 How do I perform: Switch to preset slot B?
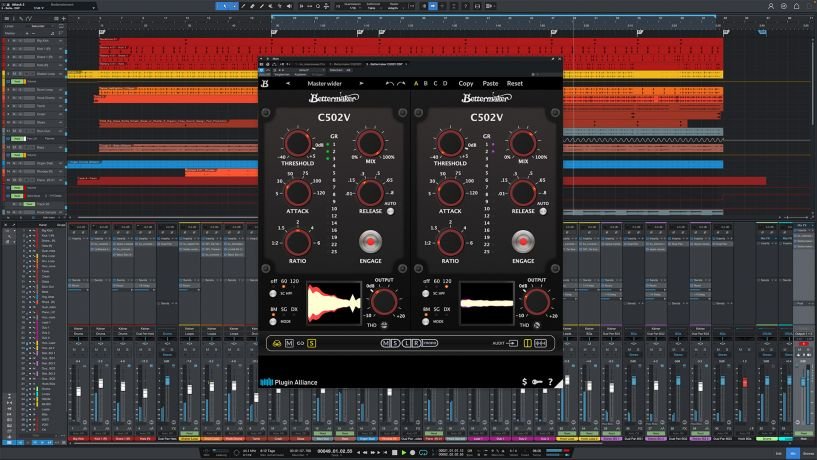pyautogui.click(x=428, y=84)
